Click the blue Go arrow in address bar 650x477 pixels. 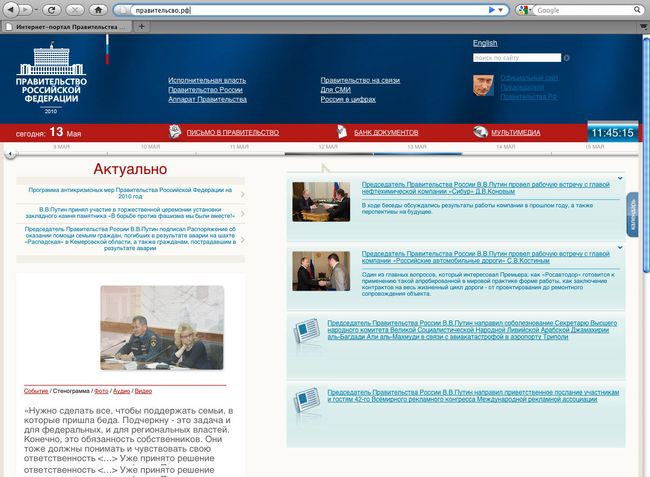[492, 10]
